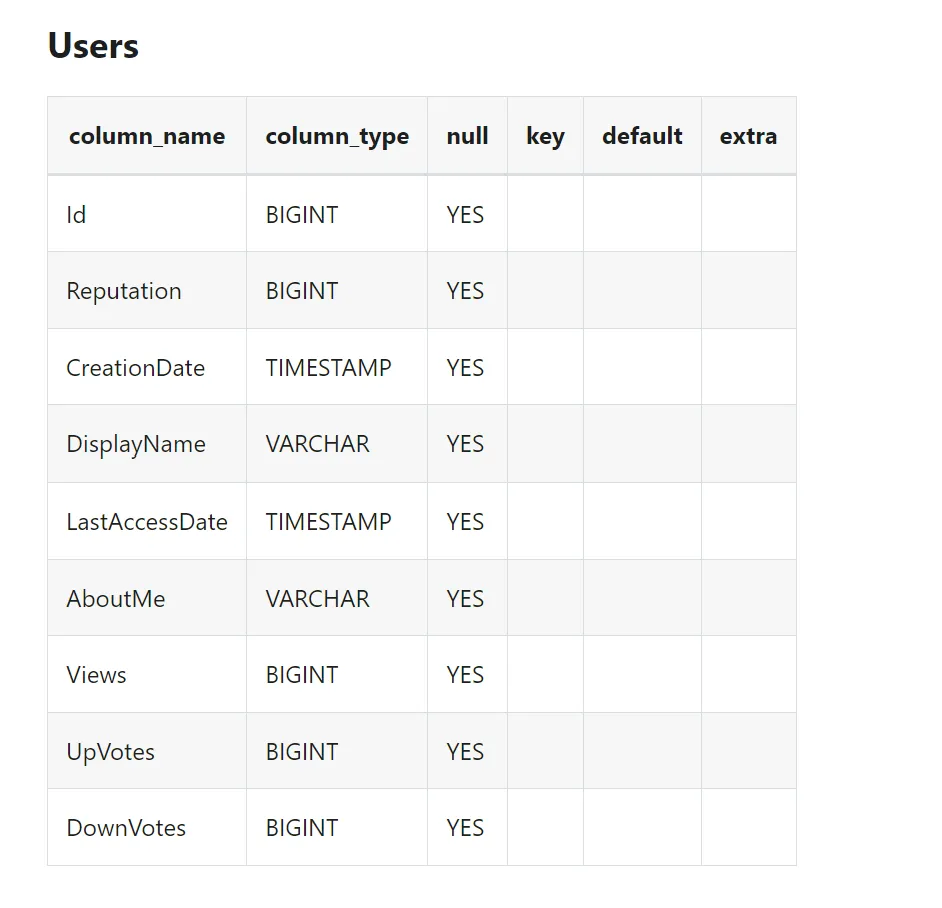Select the Views row name cell
942x908 pixels.
[x=147, y=674]
